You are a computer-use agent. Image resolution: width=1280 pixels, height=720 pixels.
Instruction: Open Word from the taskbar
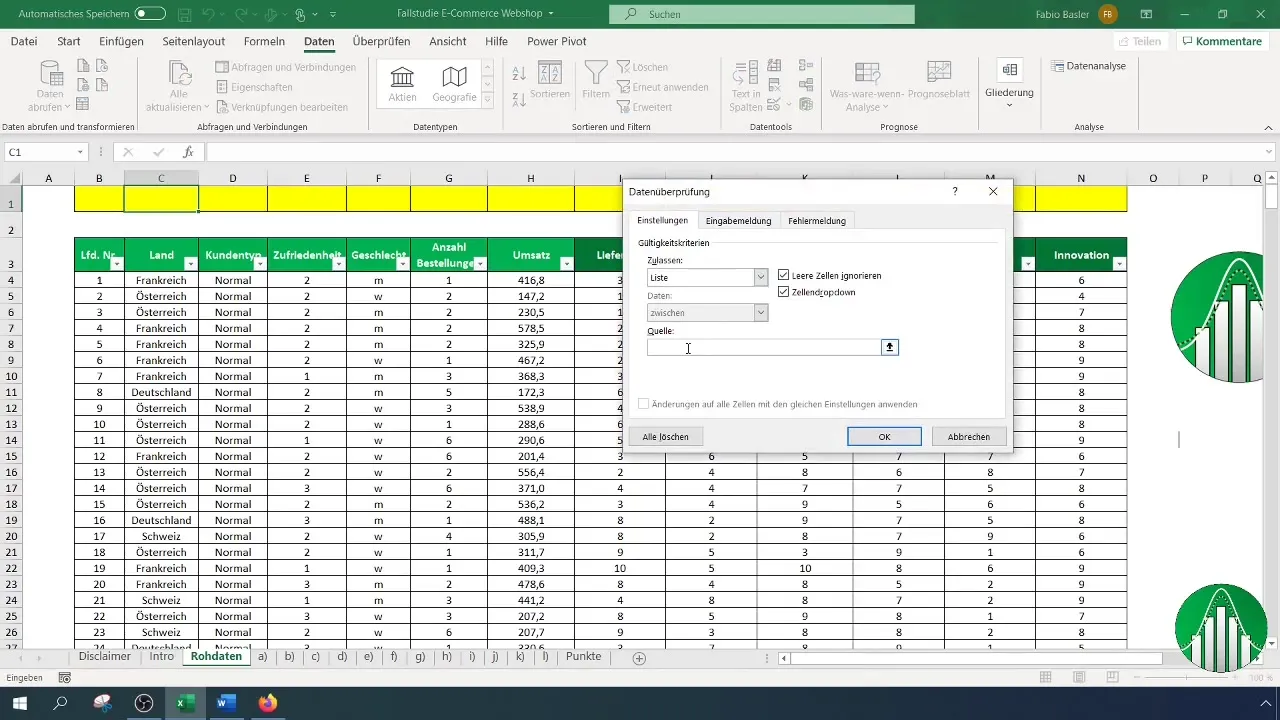[226, 703]
